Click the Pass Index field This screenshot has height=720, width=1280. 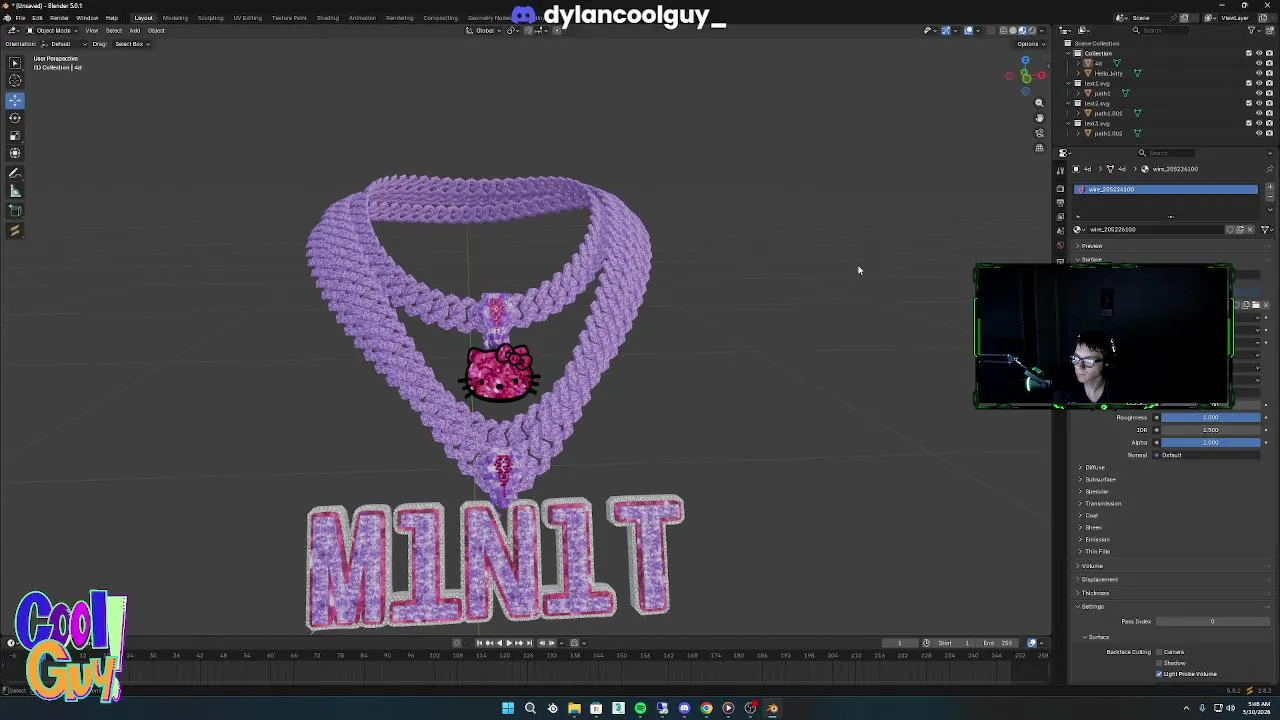tap(1211, 622)
